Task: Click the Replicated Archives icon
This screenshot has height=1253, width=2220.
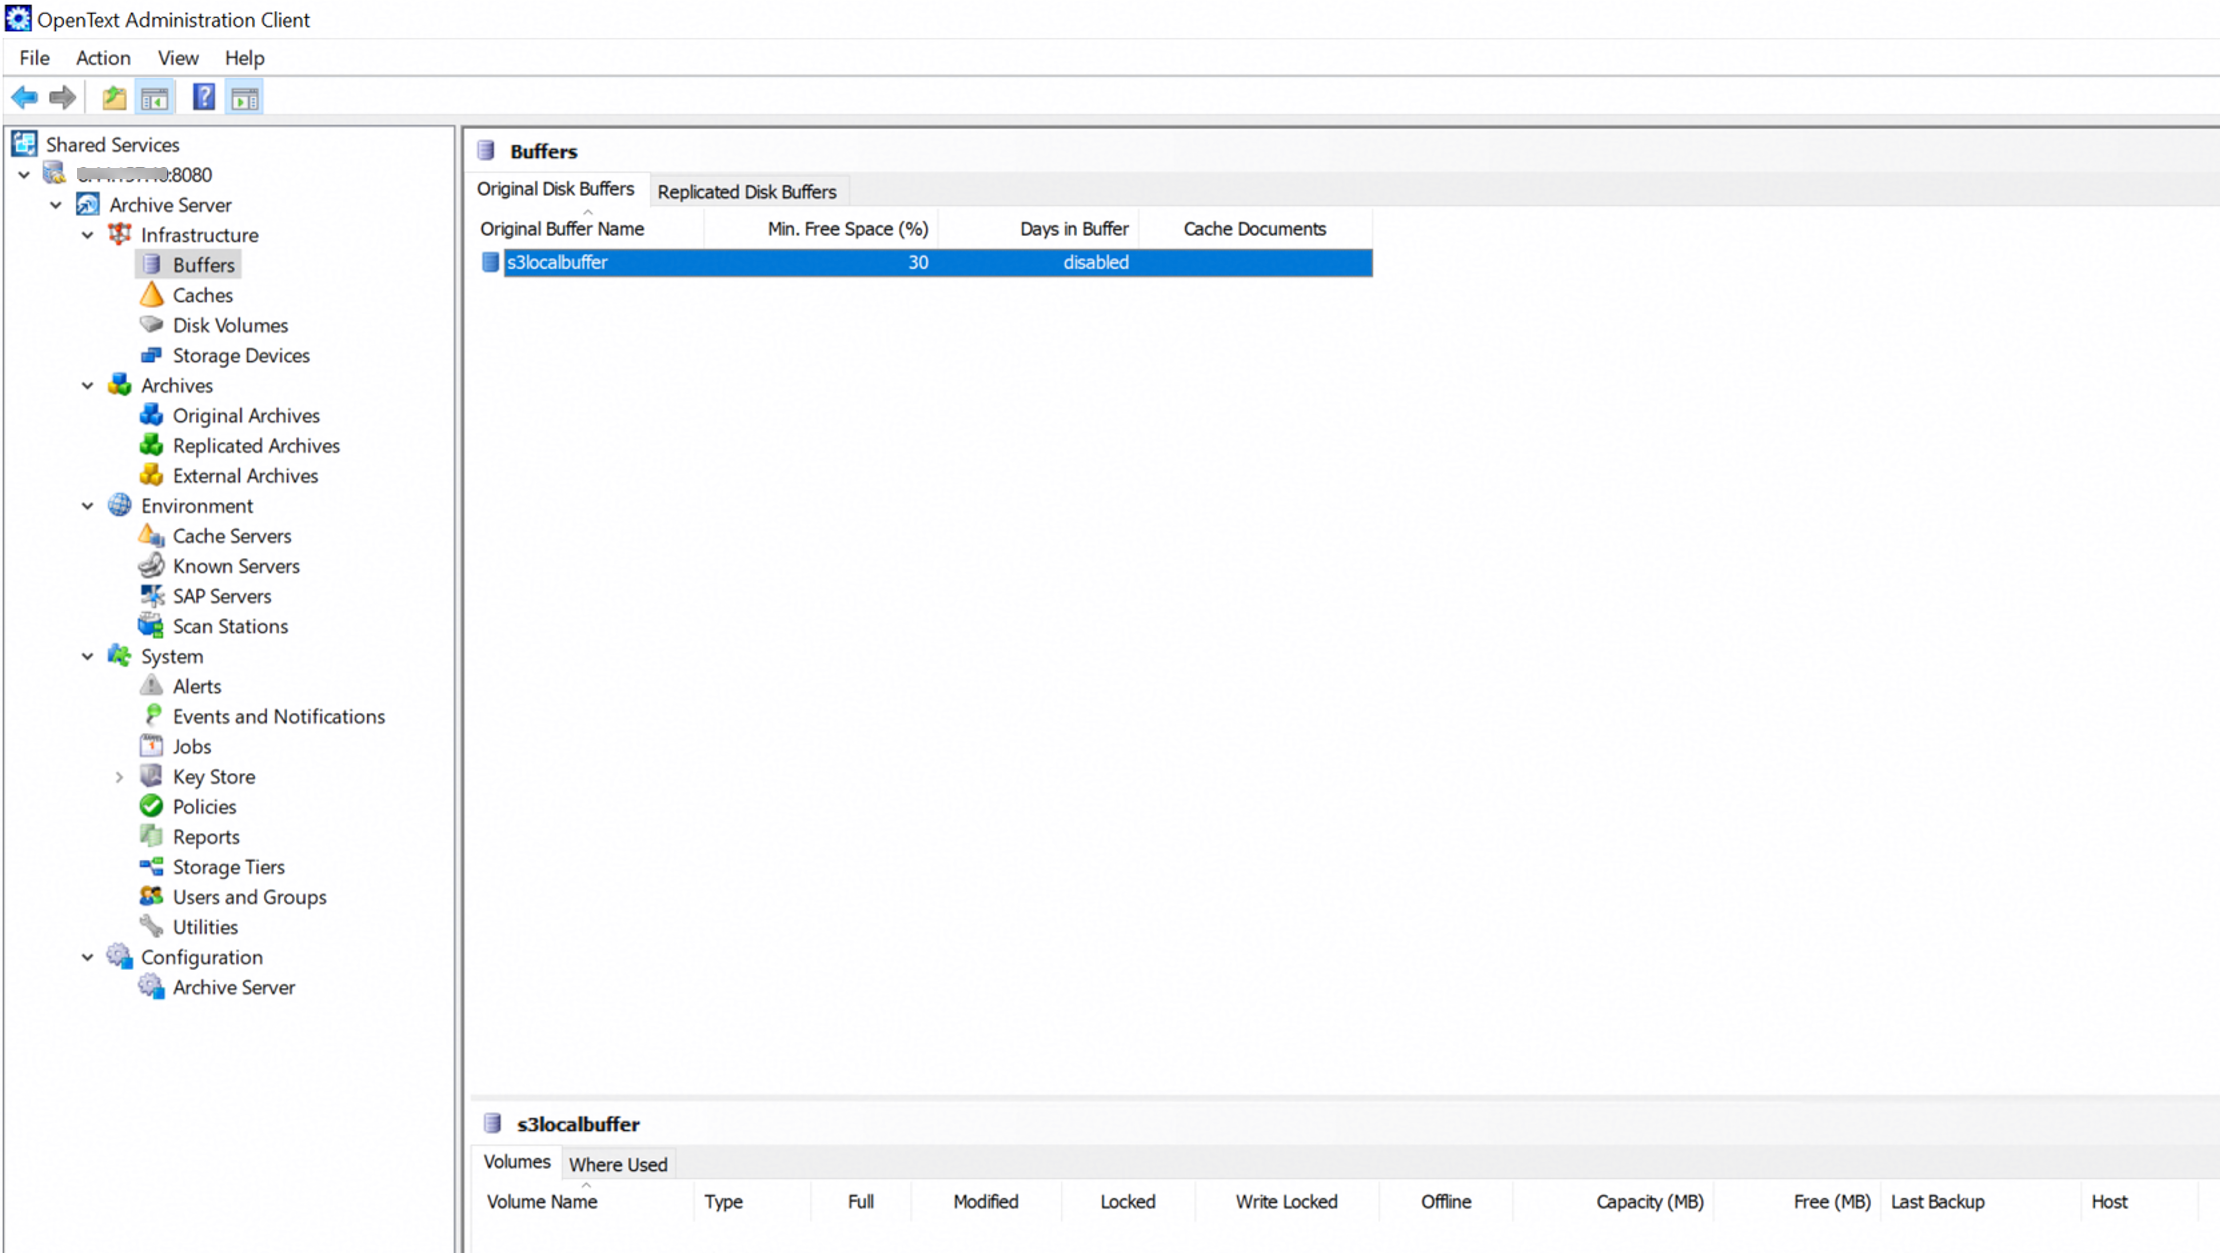Action: pos(151,444)
